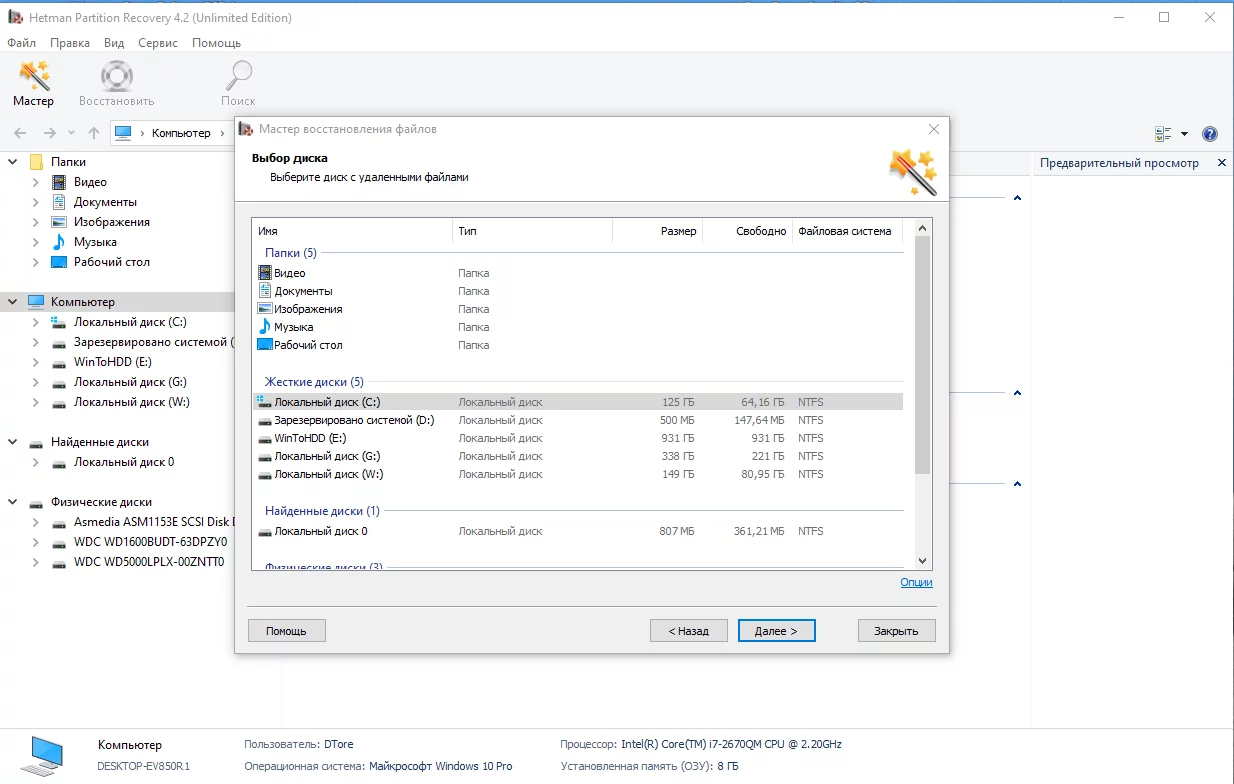Click WinToHDD (E:) drive icon in wizard
This screenshot has width=1234, height=784.
point(265,438)
